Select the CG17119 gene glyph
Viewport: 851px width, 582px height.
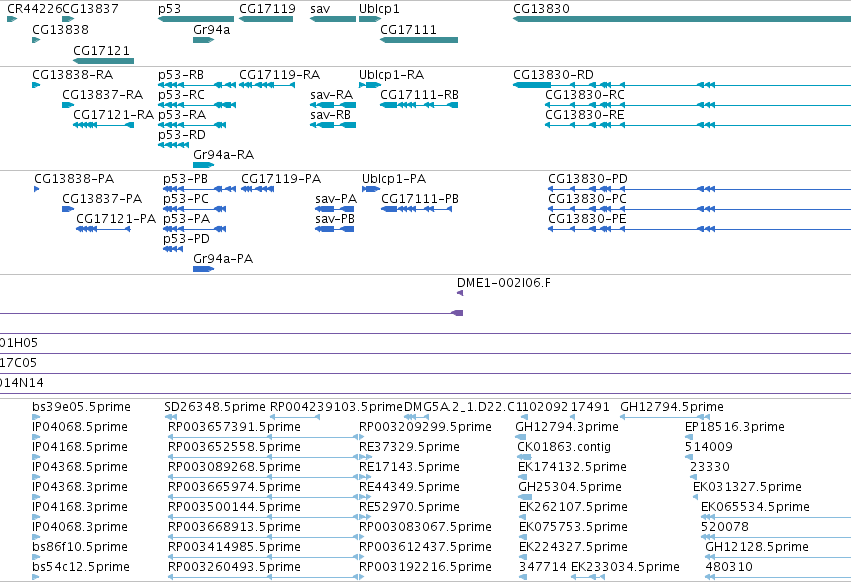pos(266,19)
